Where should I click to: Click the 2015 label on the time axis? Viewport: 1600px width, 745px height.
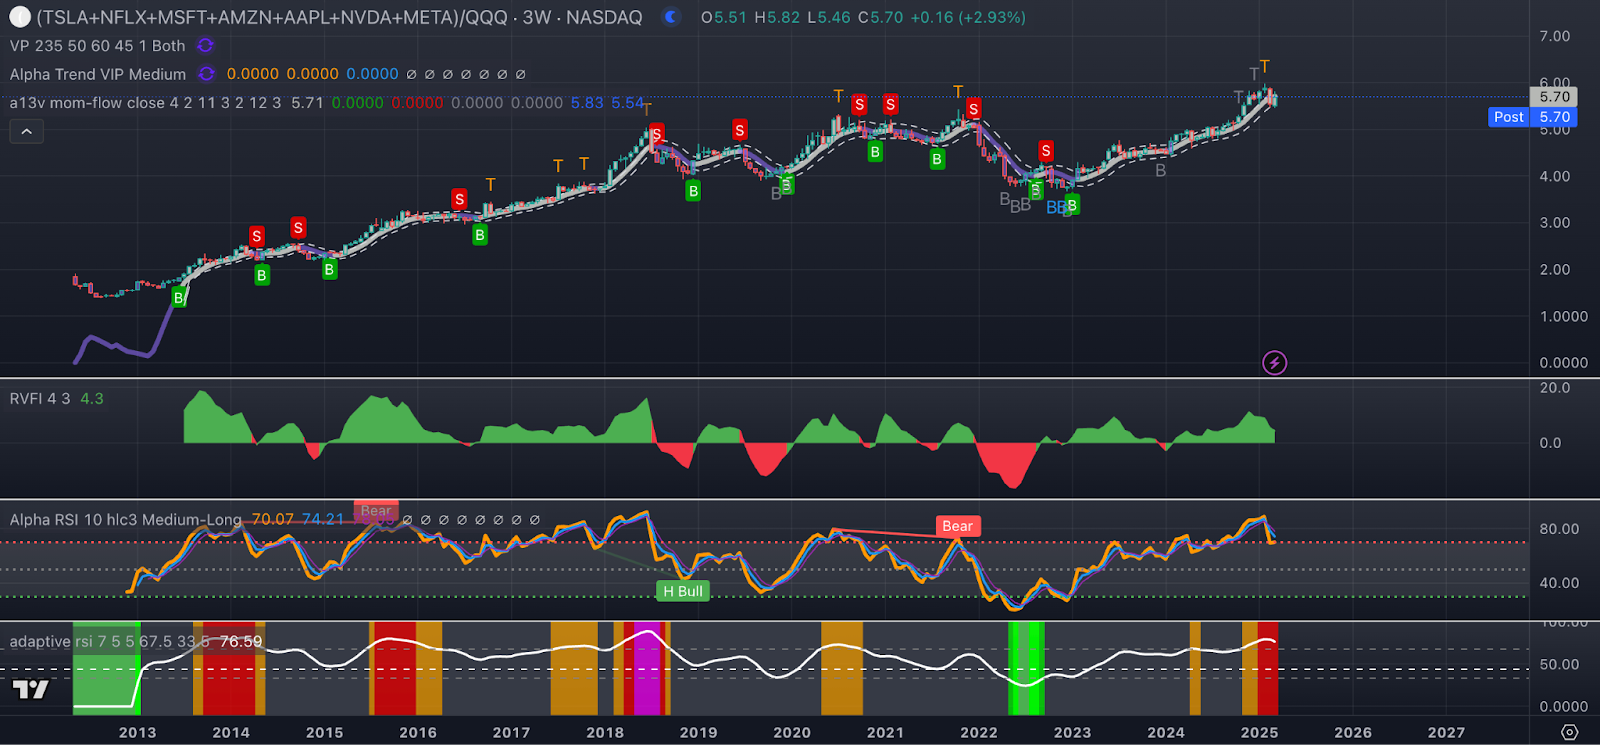[325, 732]
